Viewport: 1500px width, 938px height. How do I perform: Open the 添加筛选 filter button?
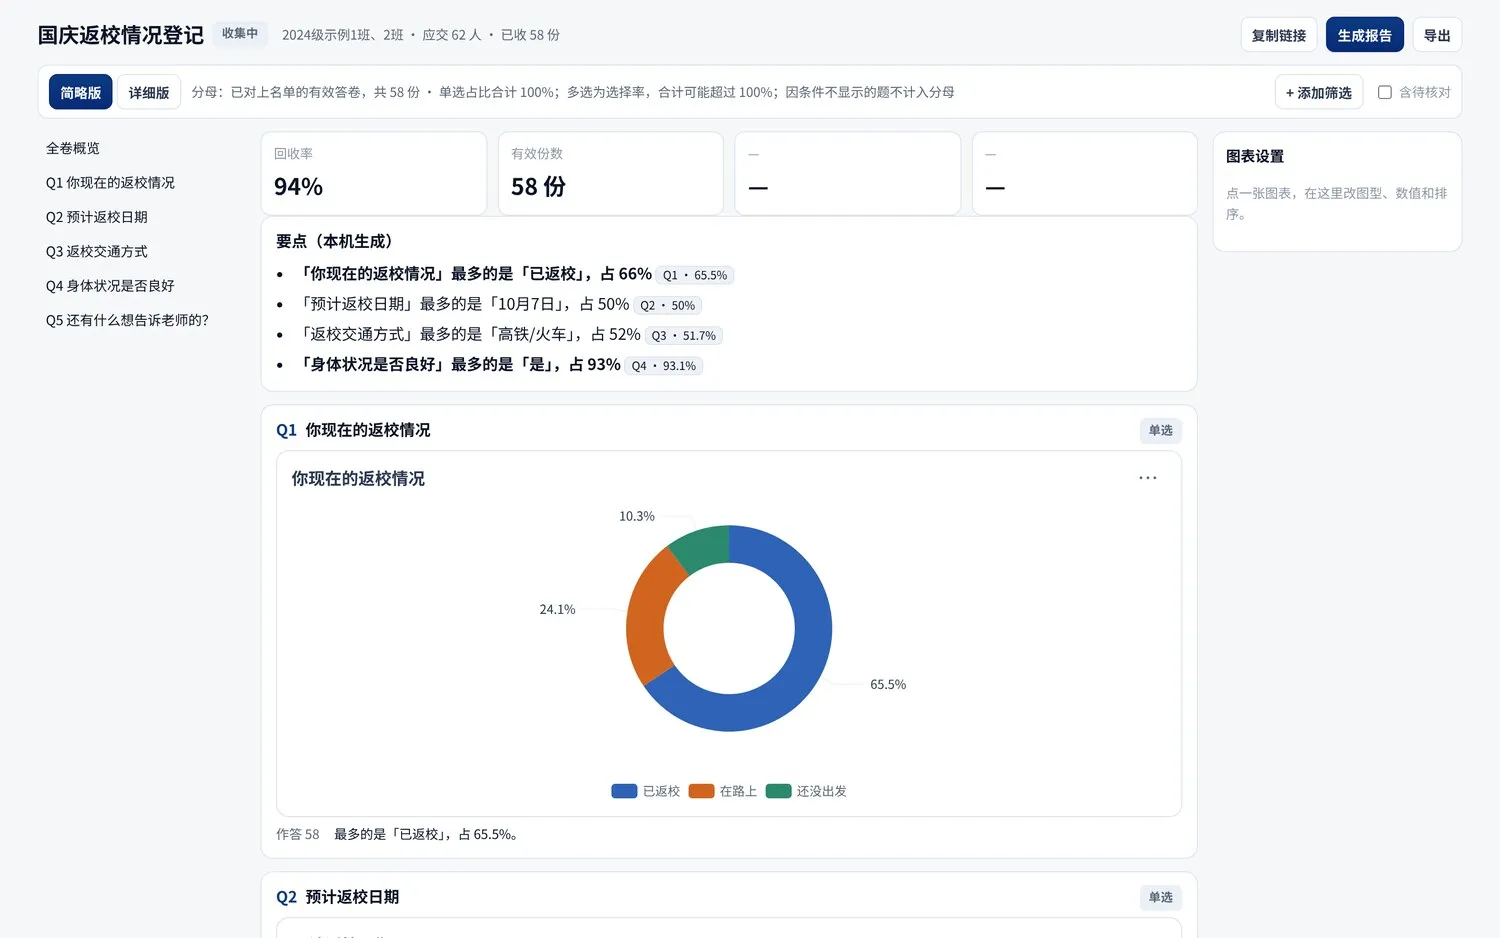point(1319,92)
